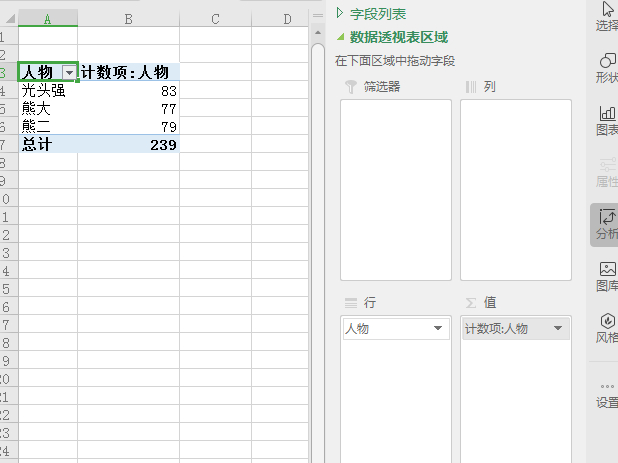Open the 图库 (Gallery) sidebar tool

tap(607, 277)
